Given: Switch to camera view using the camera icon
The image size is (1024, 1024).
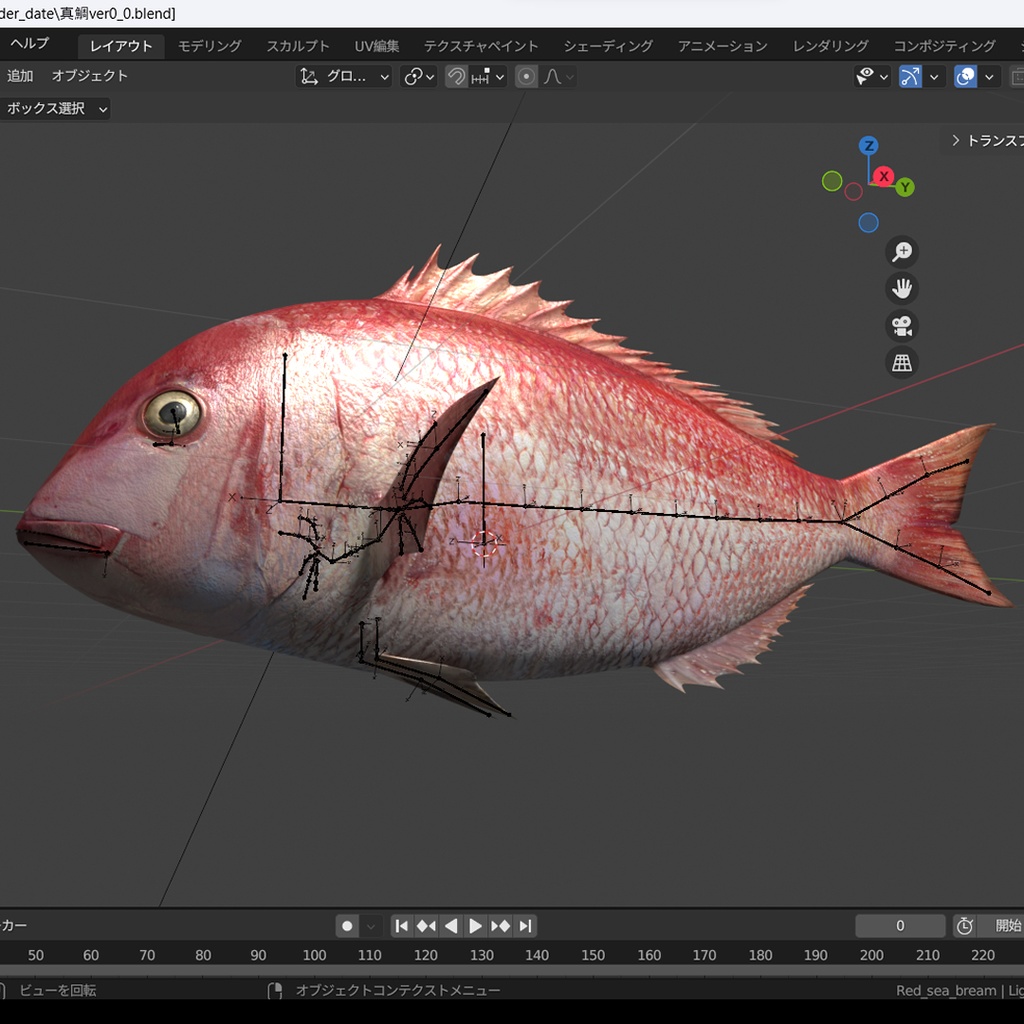Looking at the screenshot, I should click(901, 325).
